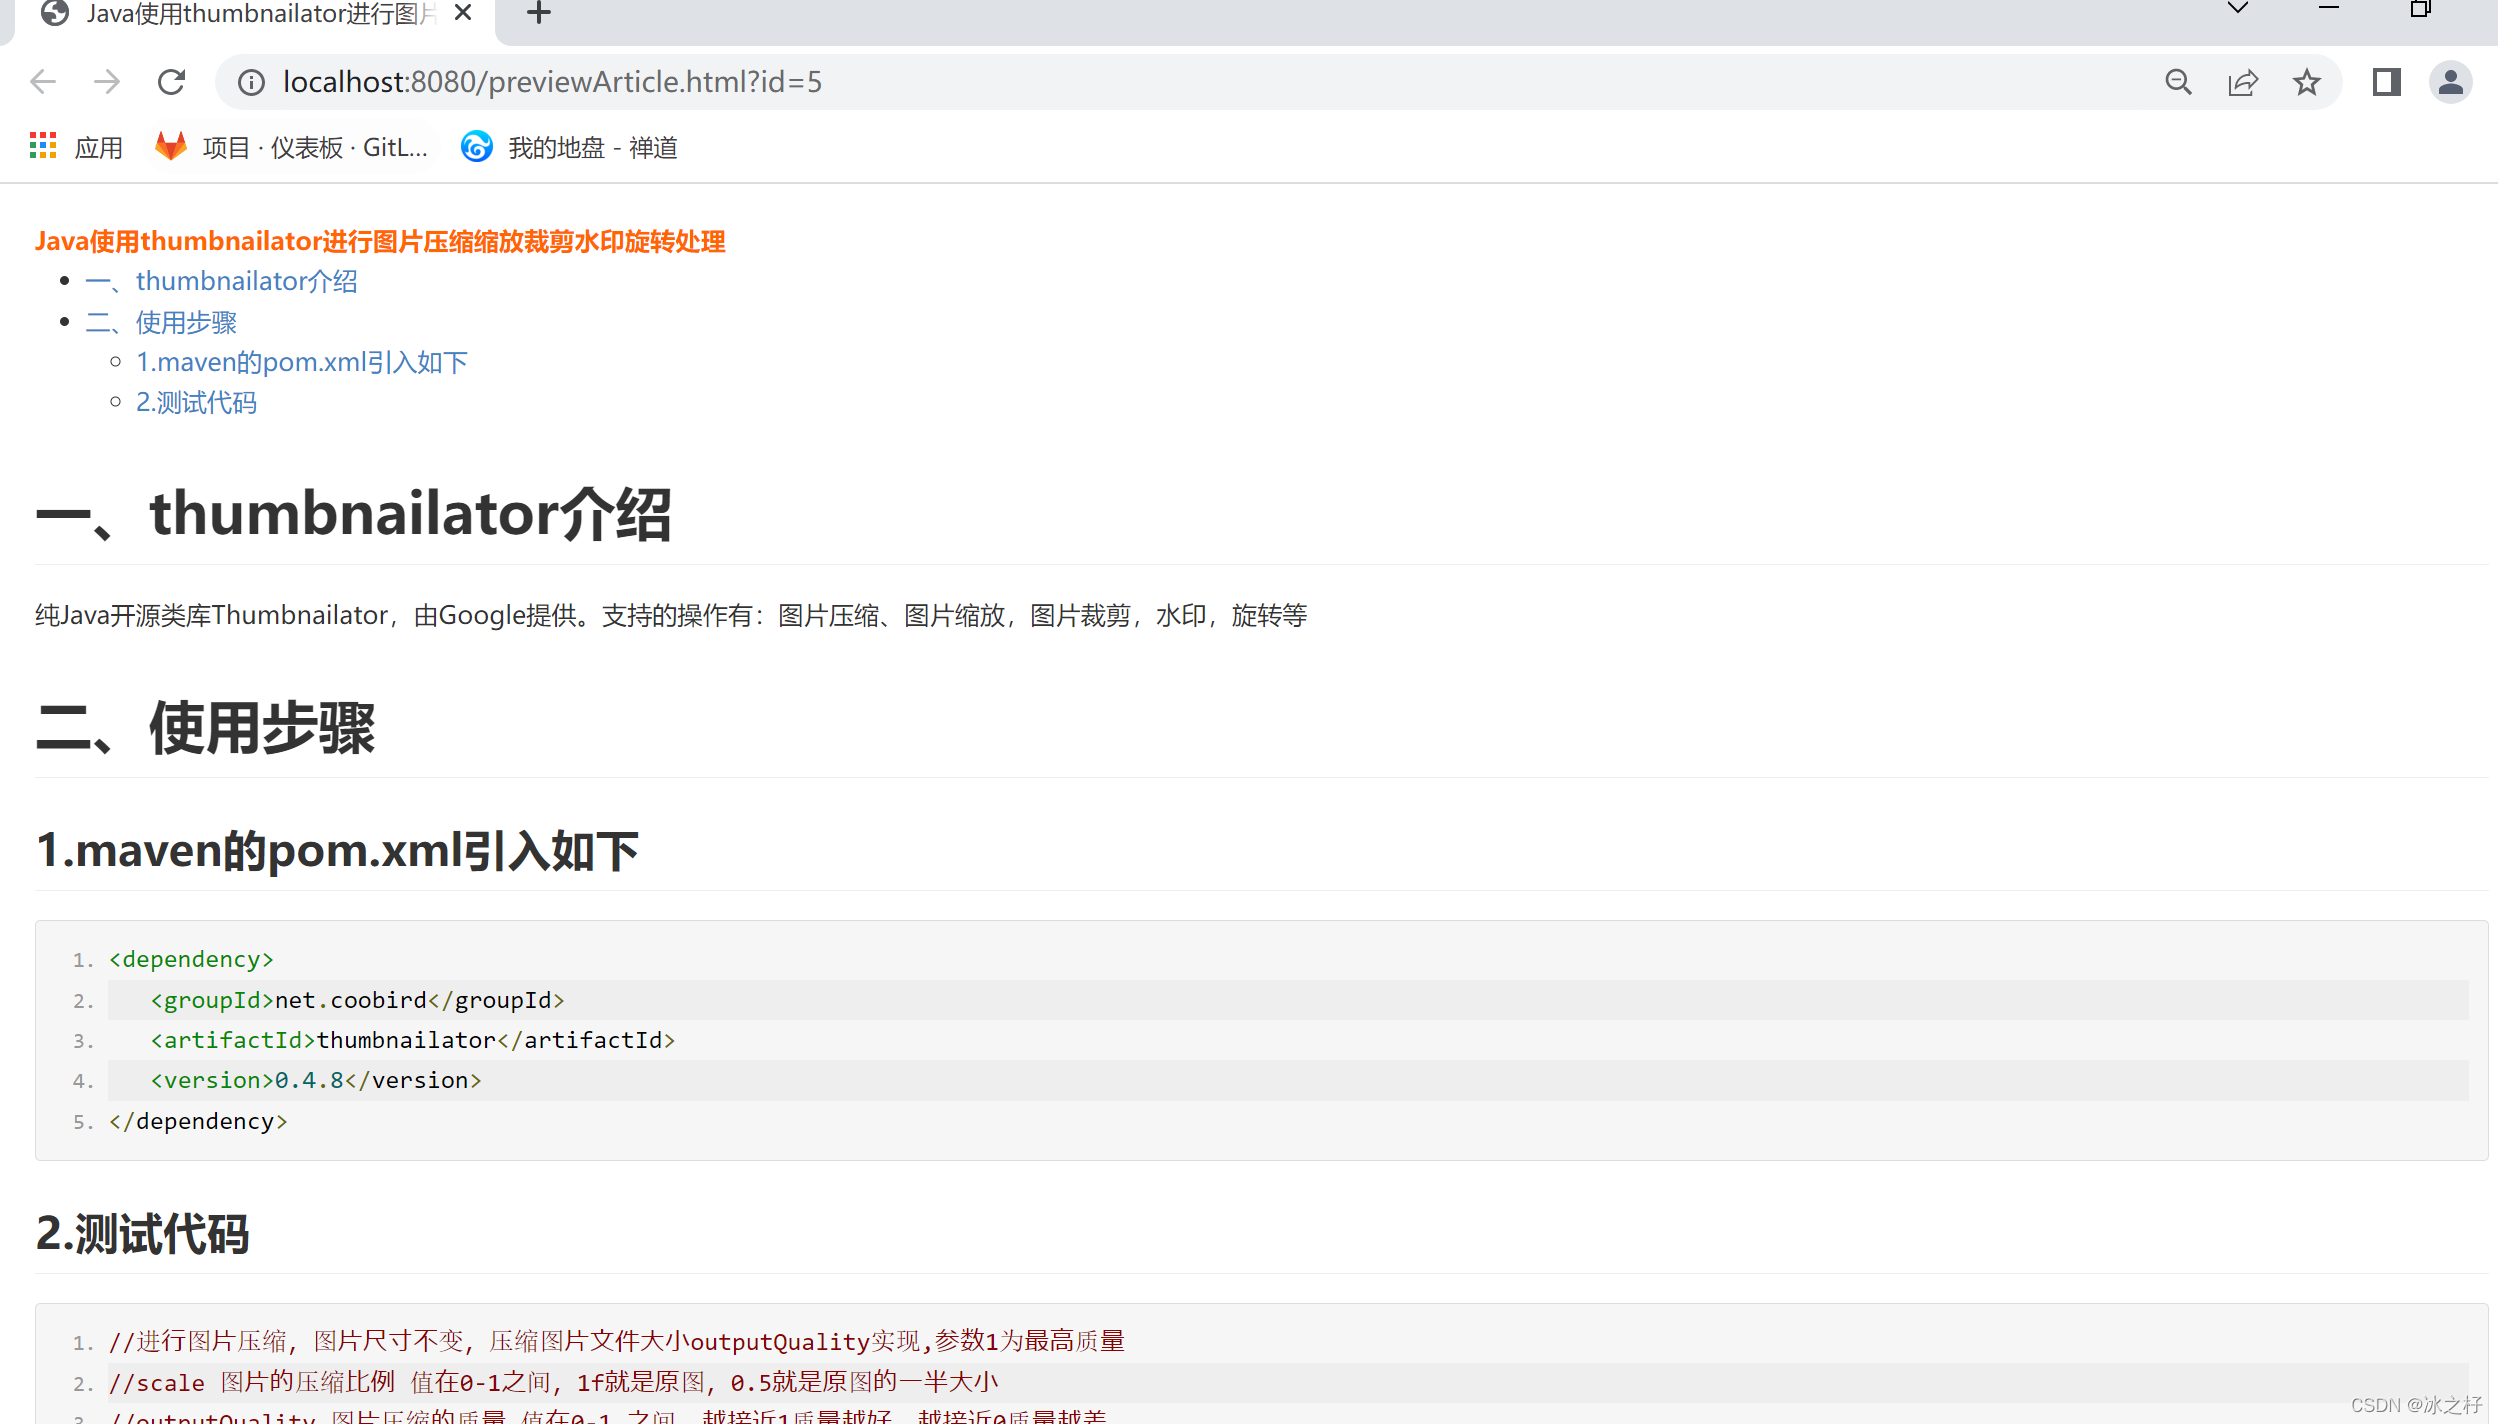Viewport: 2498px width, 1424px height.
Task: Click the browser back arrow
Action: click(43, 82)
